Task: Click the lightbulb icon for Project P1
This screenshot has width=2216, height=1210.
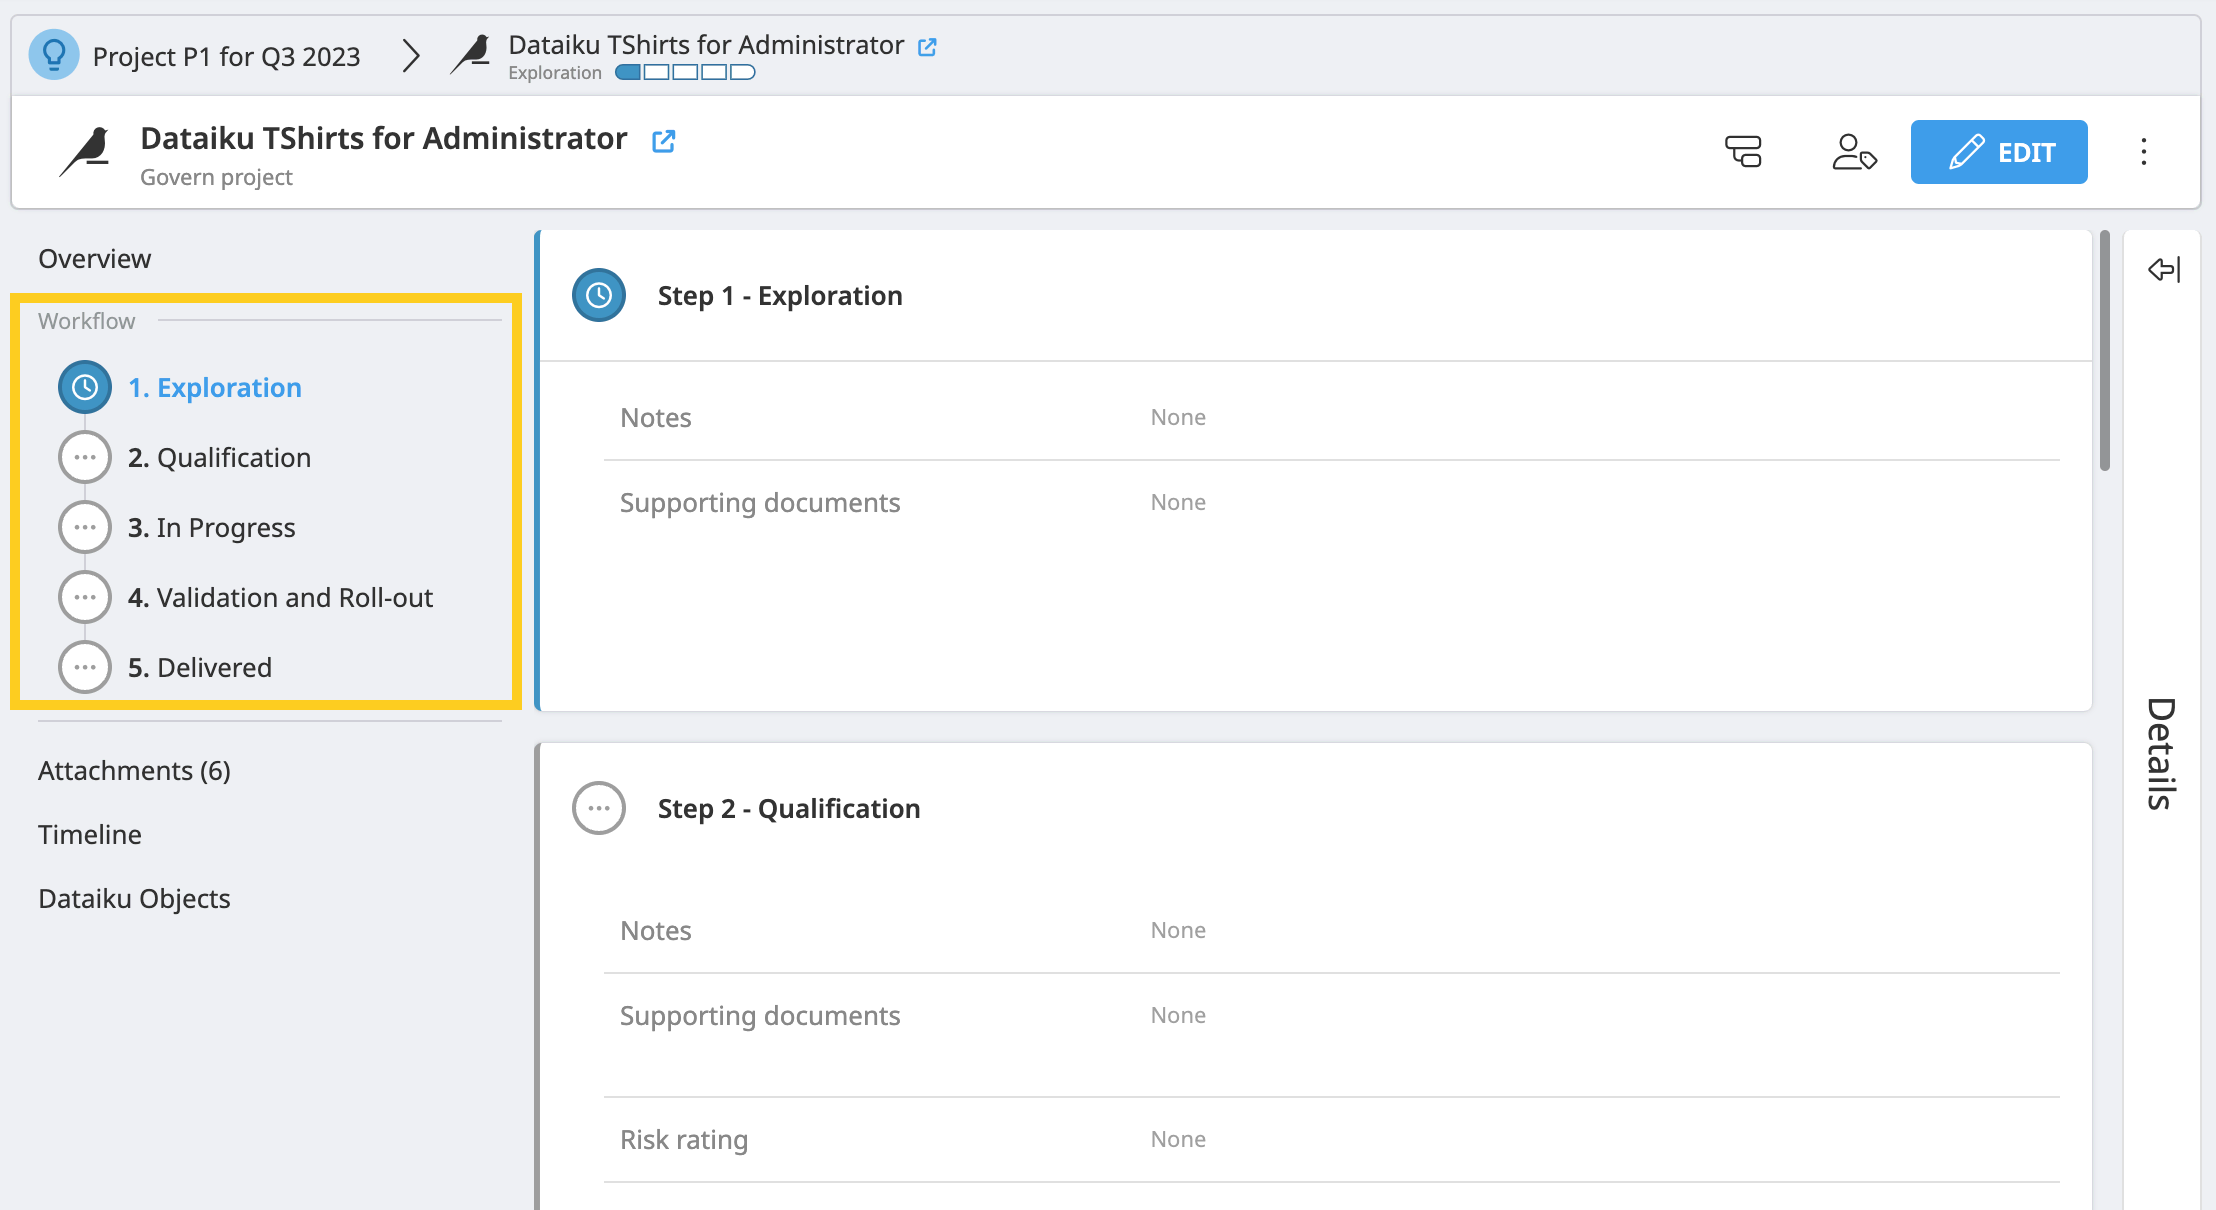Action: (54, 55)
